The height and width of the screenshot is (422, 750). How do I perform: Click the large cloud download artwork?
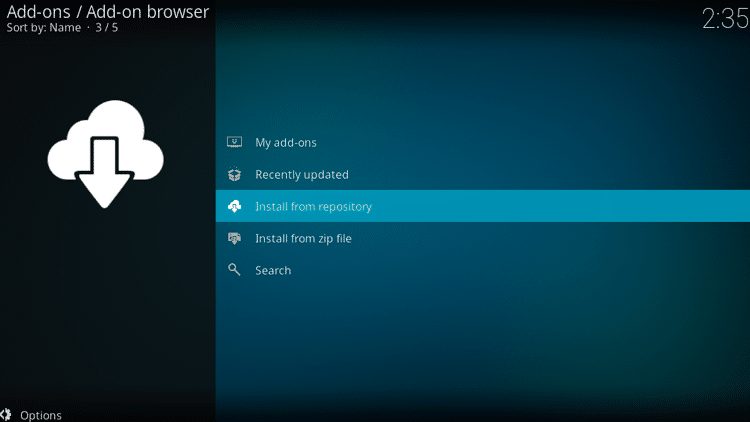[x=105, y=154]
